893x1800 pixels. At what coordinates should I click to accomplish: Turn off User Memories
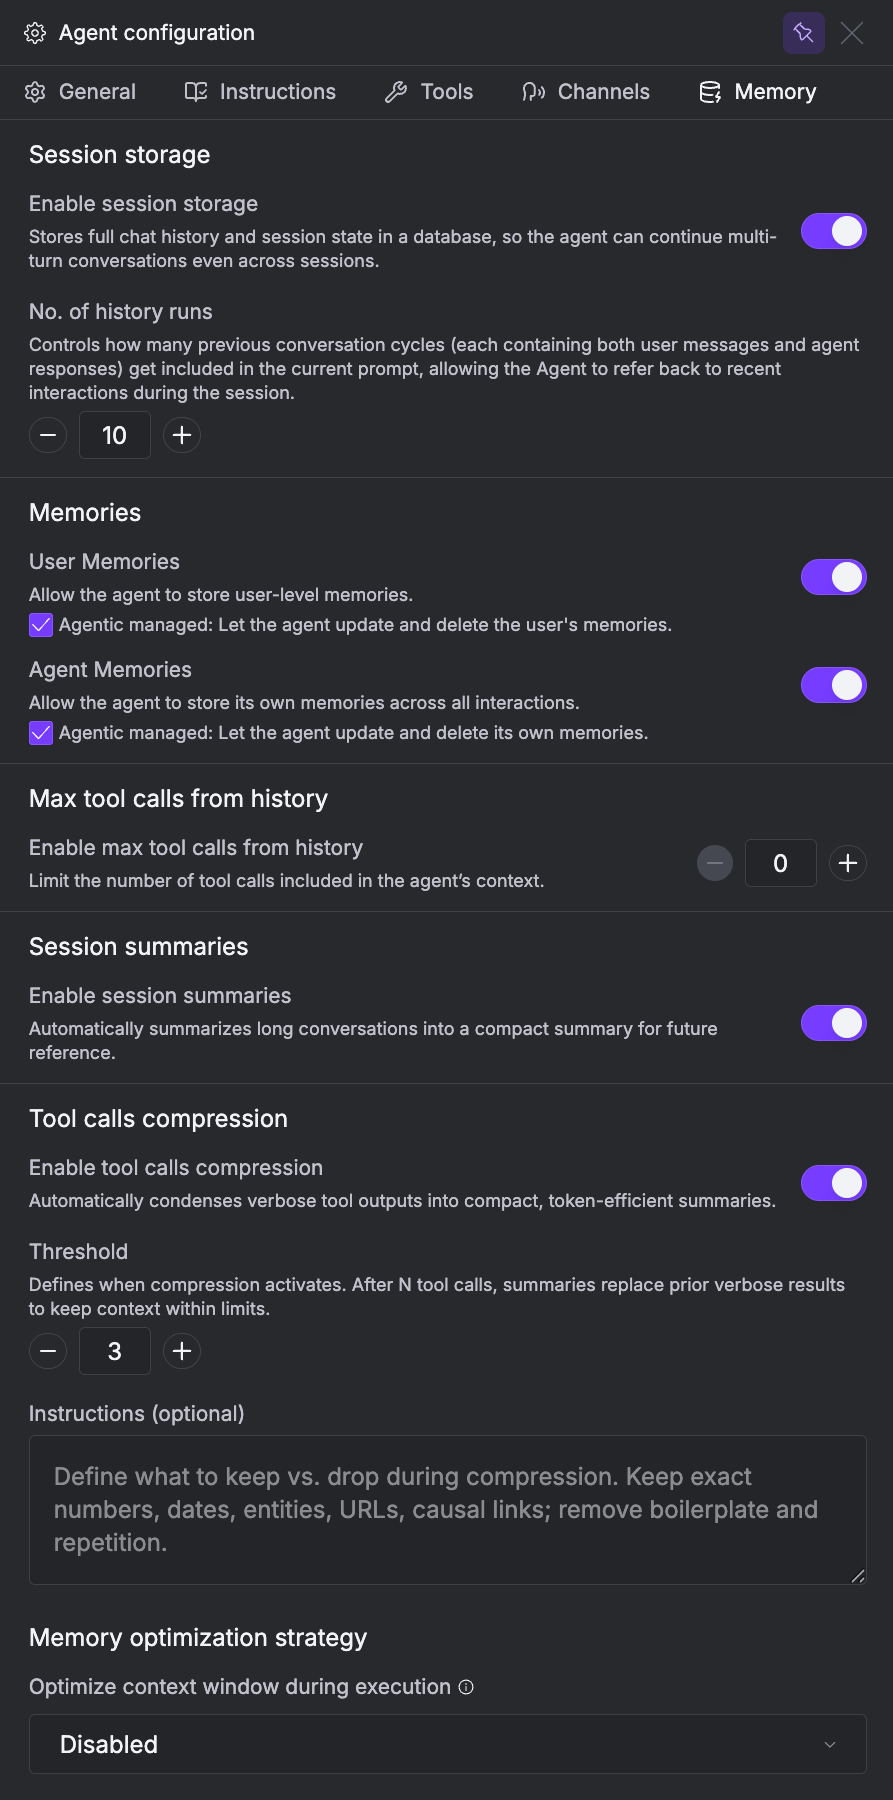coord(833,577)
